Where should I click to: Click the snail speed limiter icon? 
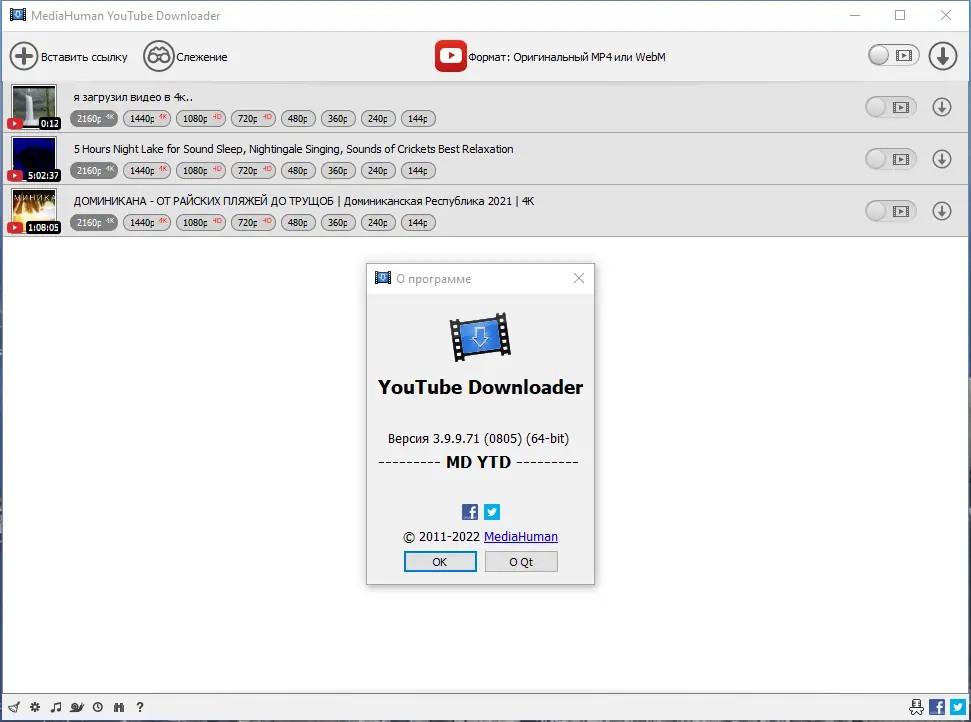click(77, 707)
